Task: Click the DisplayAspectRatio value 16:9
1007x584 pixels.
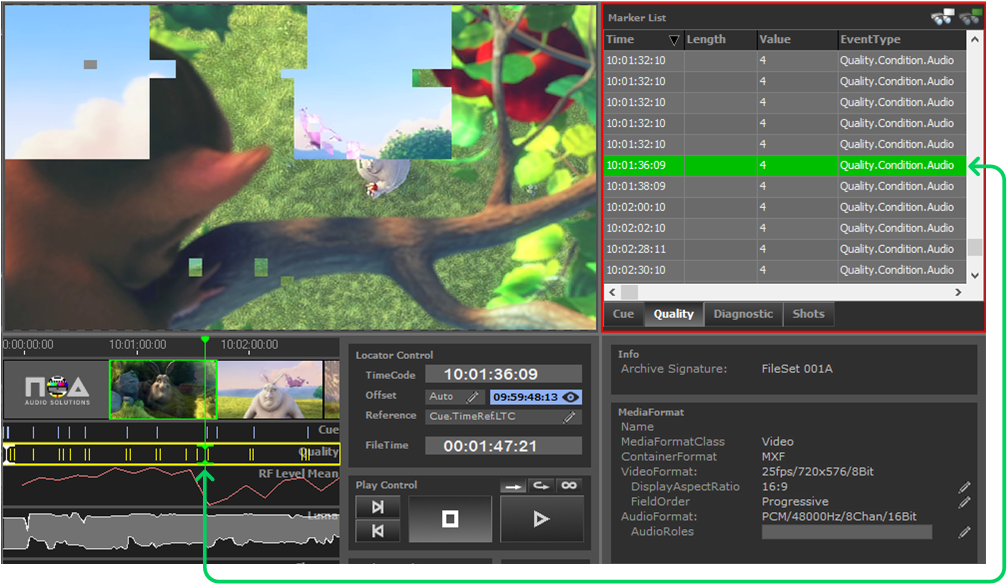Action: click(775, 487)
